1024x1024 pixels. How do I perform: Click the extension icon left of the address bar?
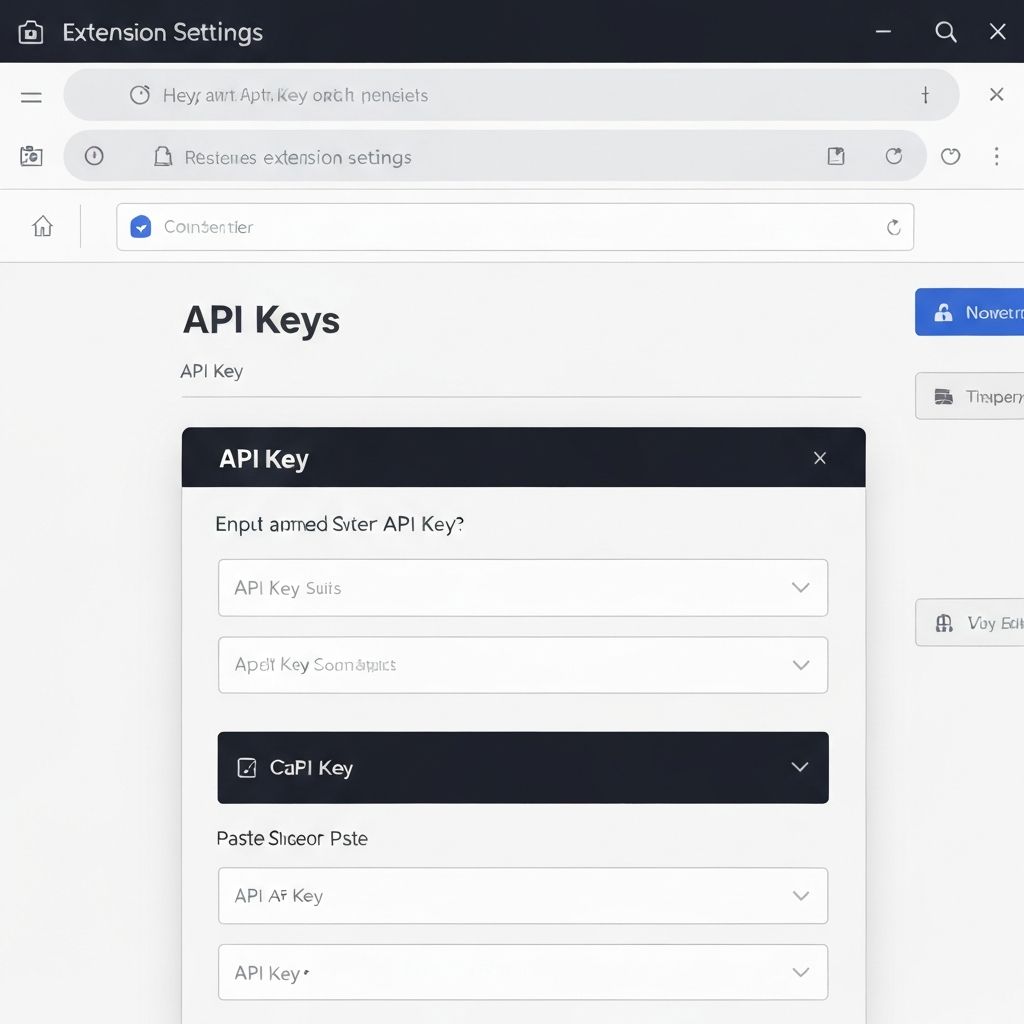coord(31,156)
